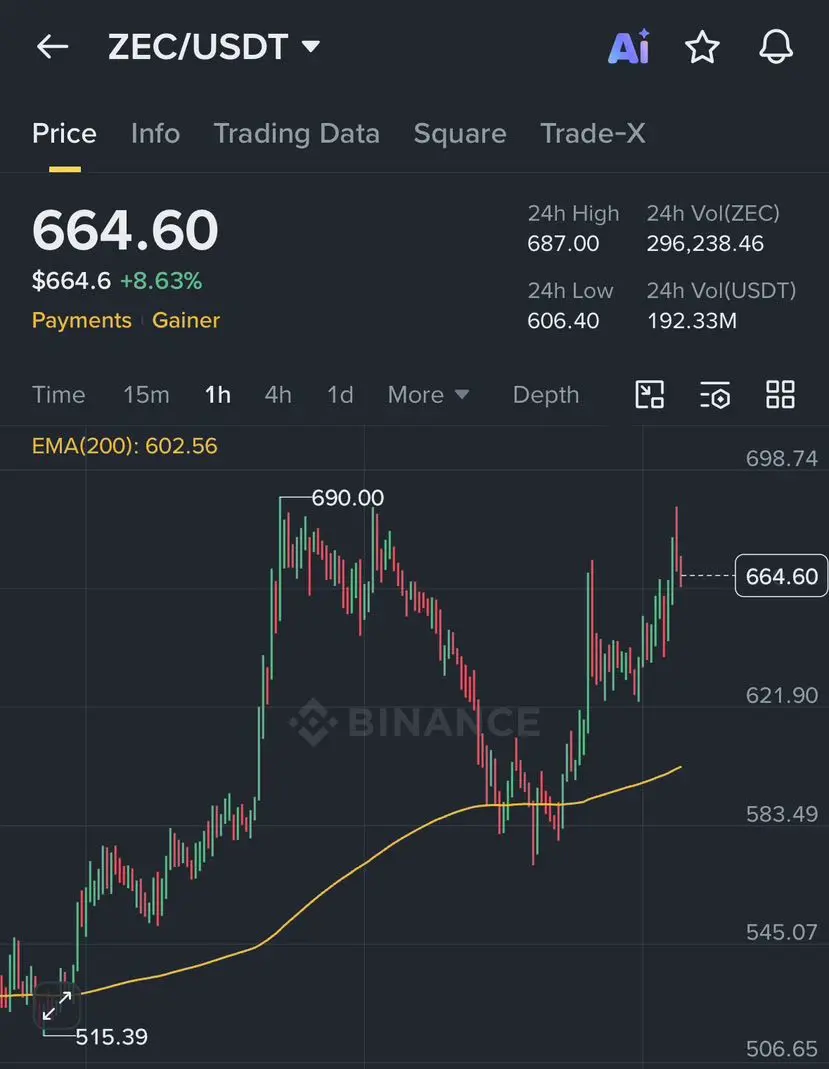829x1069 pixels.
Task: Tap the Gainer tag
Action: (186, 320)
